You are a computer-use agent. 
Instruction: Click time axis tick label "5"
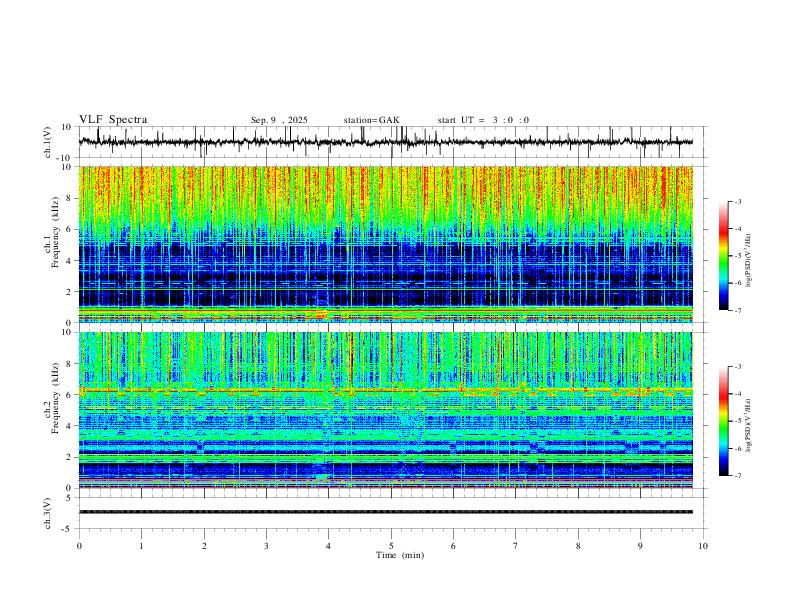click(391, 546)
